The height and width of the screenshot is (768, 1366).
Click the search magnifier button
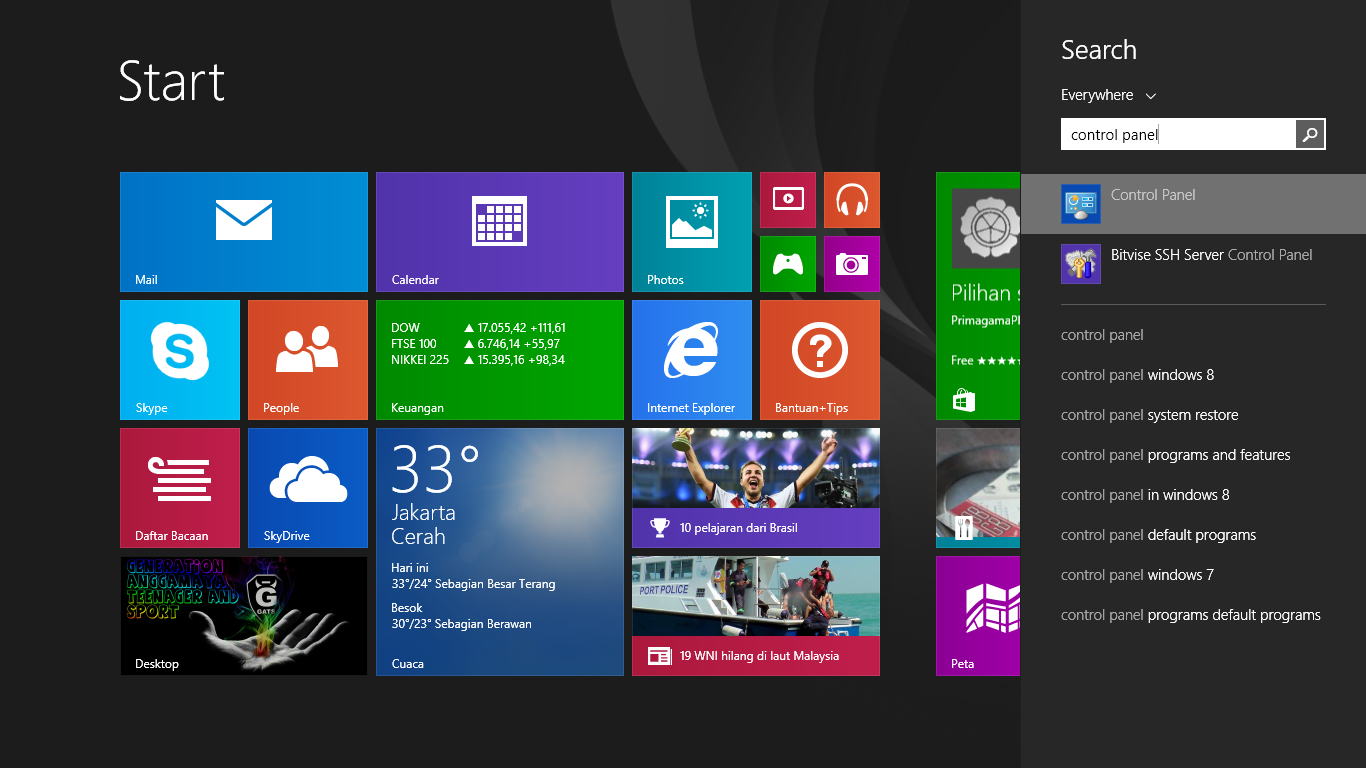pos(1310,134)
